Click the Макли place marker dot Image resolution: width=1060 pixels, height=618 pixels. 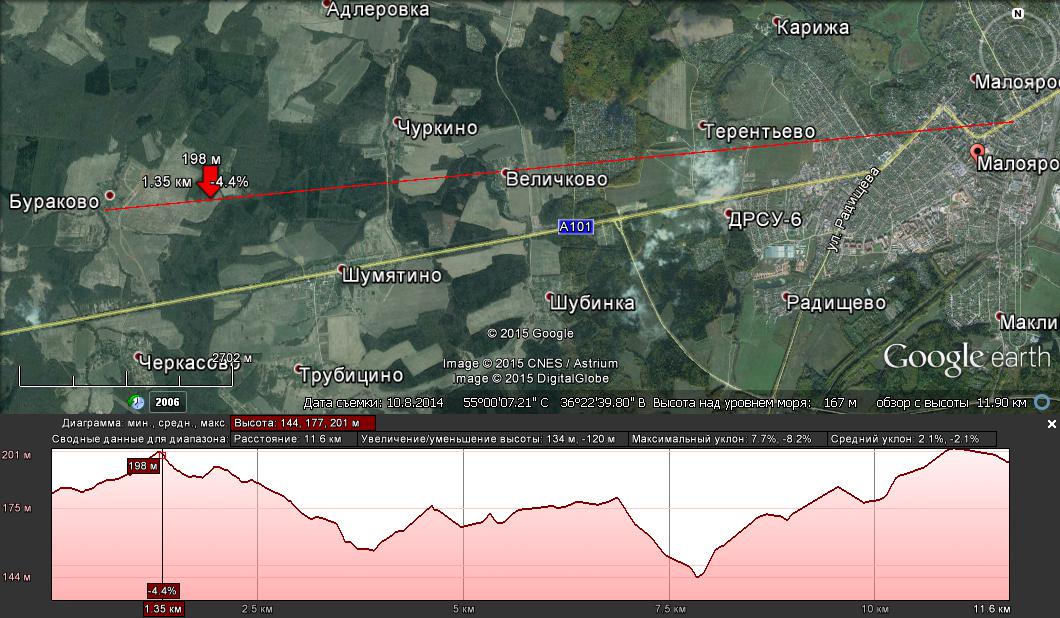tap(999, 316)
